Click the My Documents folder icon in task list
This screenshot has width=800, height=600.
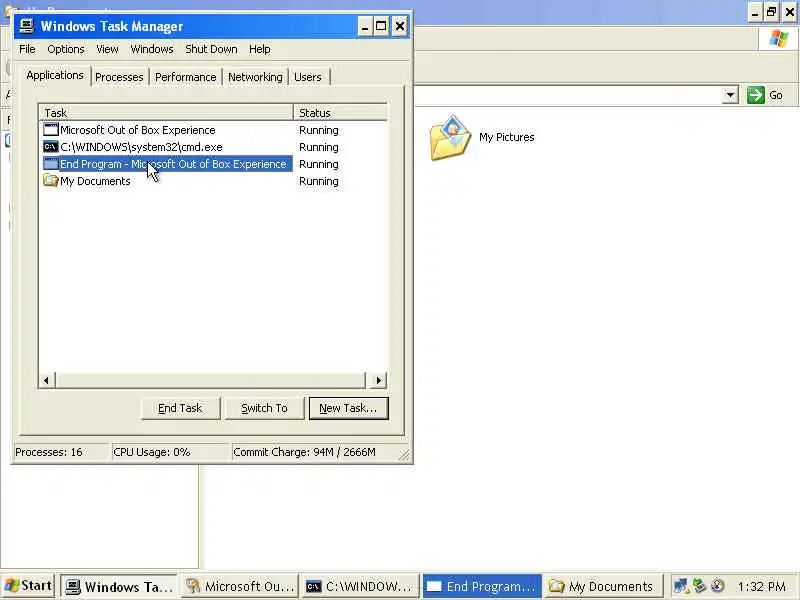pyautogui.click(x=51, y=181)
